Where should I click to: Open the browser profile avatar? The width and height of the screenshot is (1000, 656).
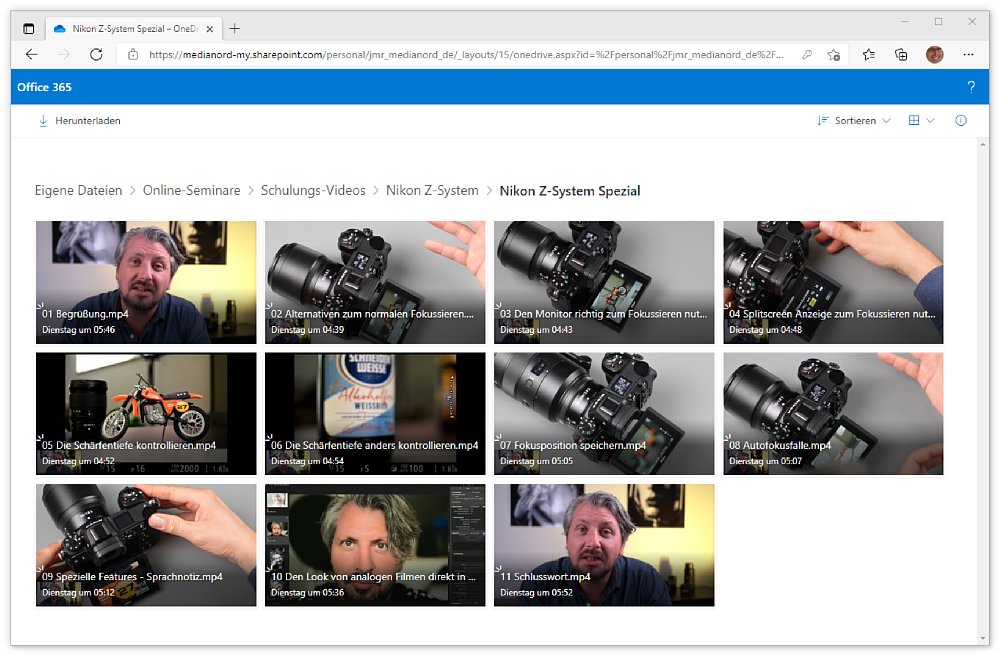coord(934,55)
